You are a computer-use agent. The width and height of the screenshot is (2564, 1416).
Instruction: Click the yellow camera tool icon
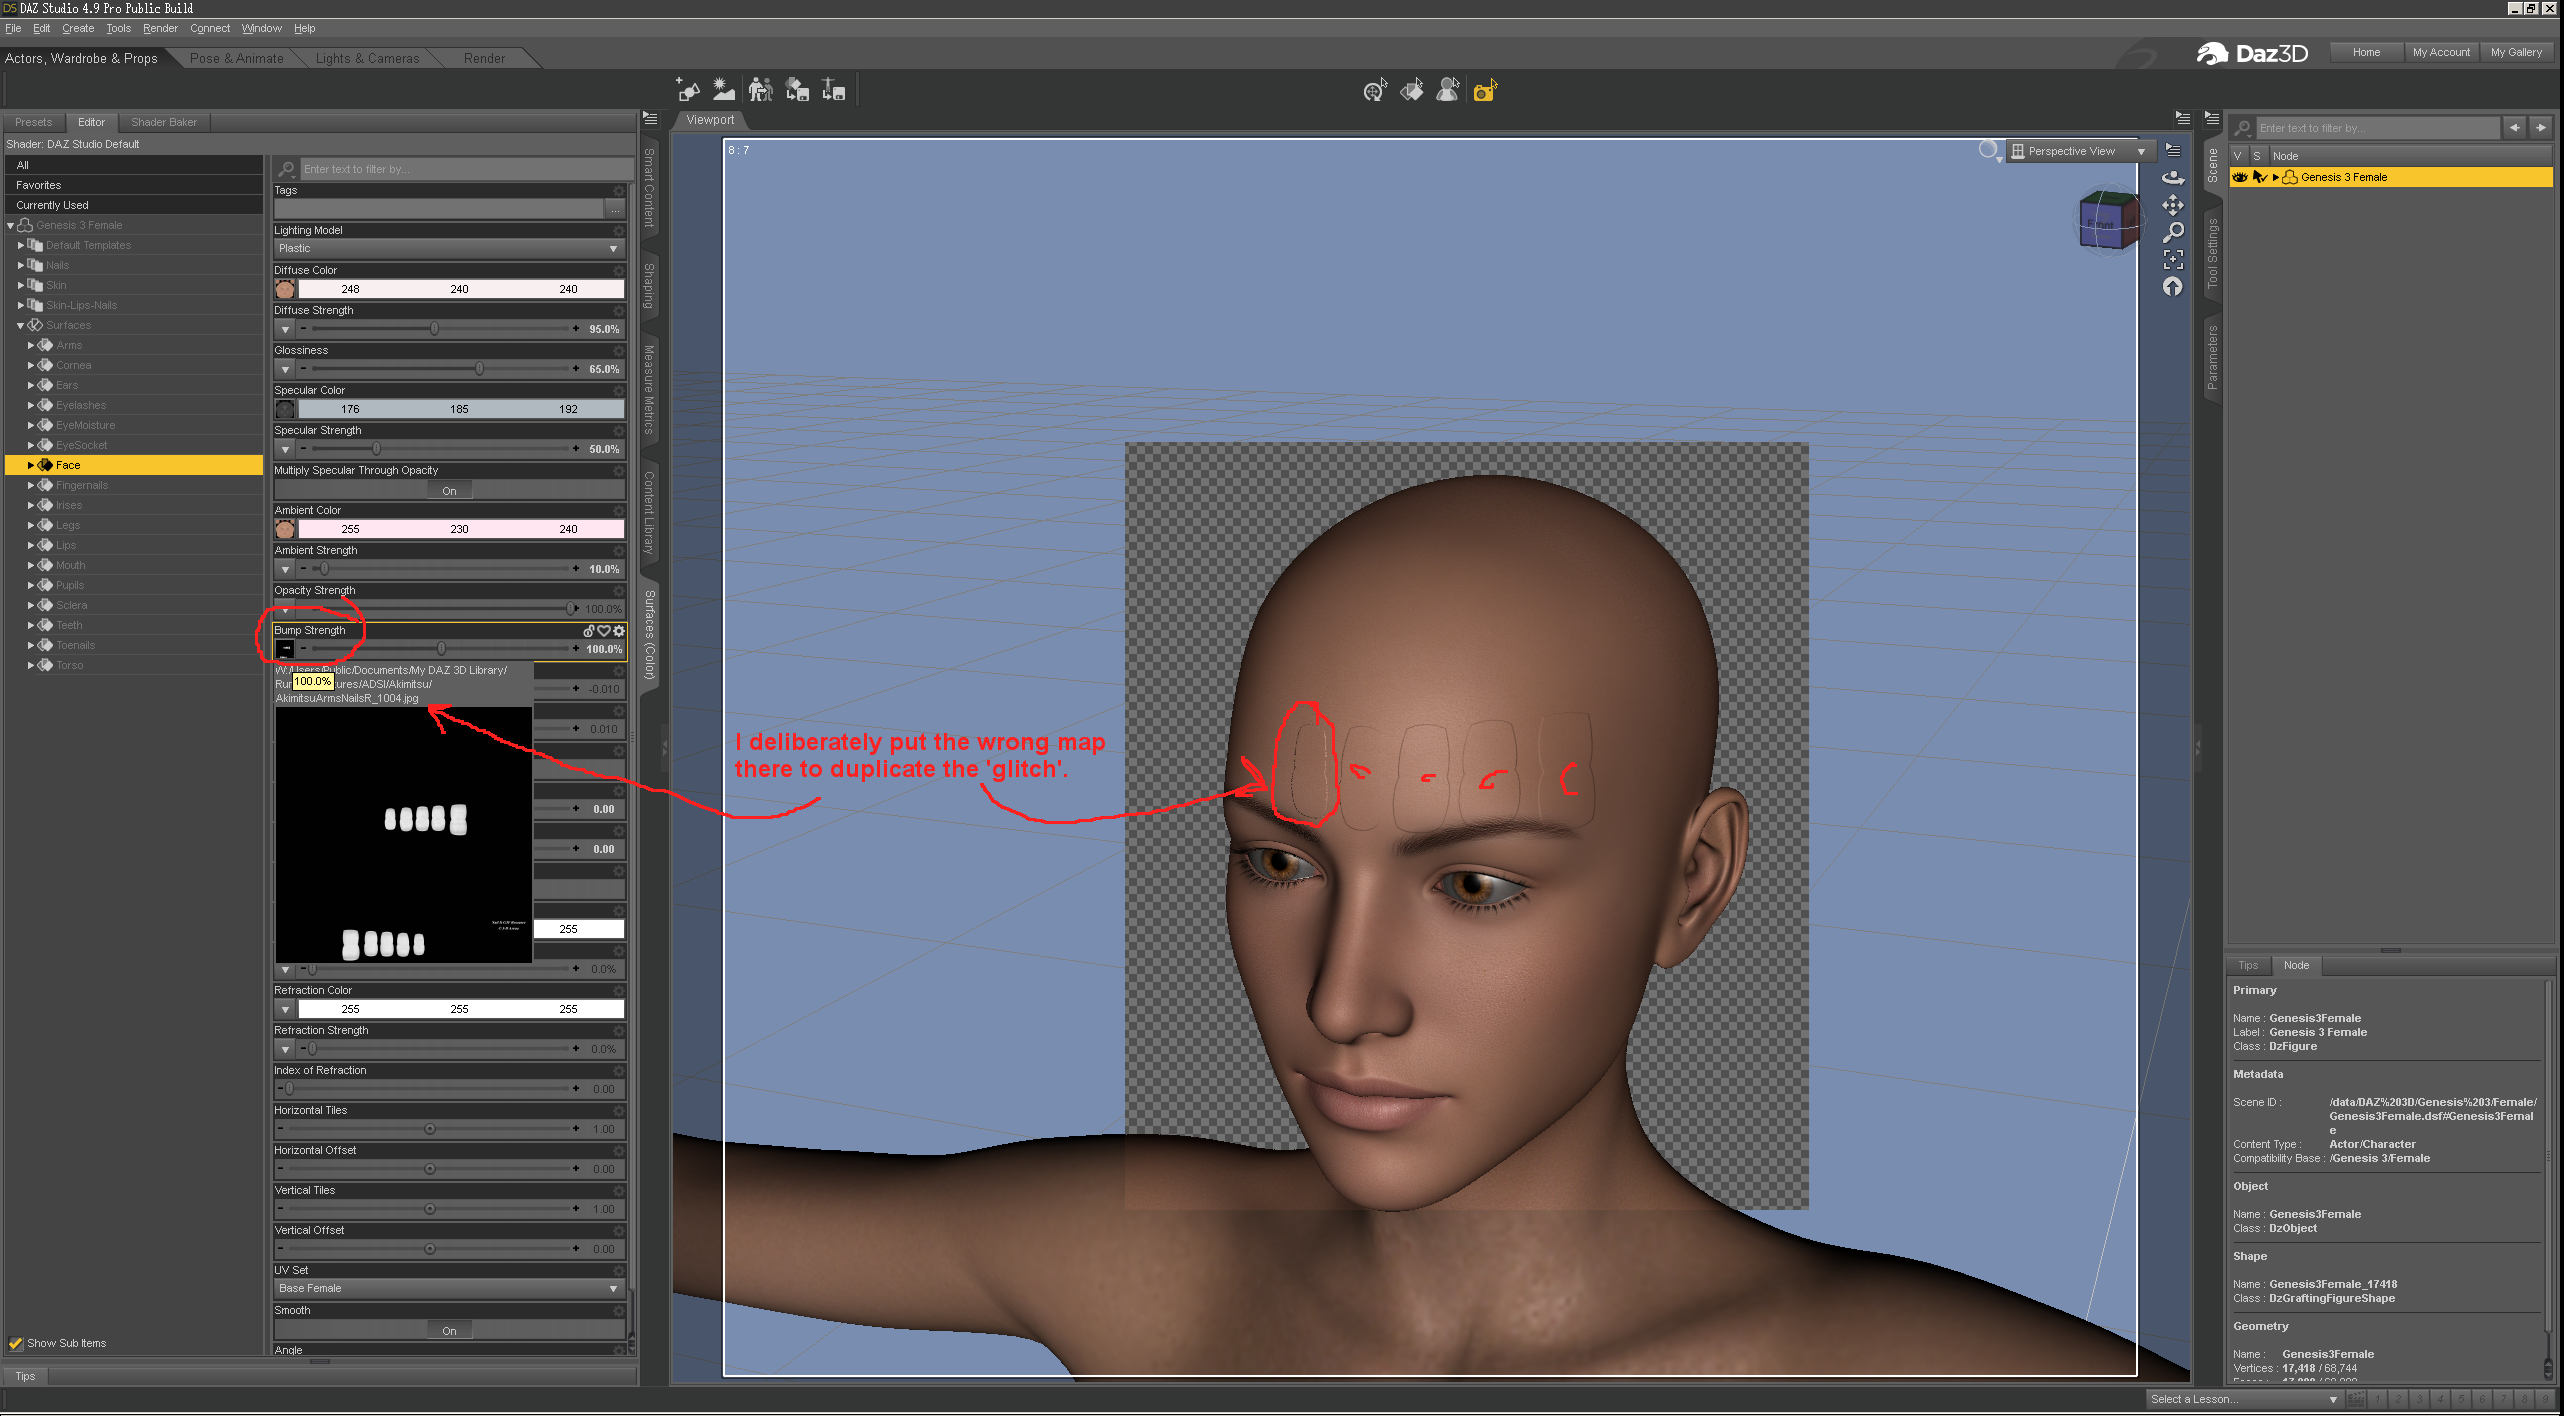(x=1484, y=92)
